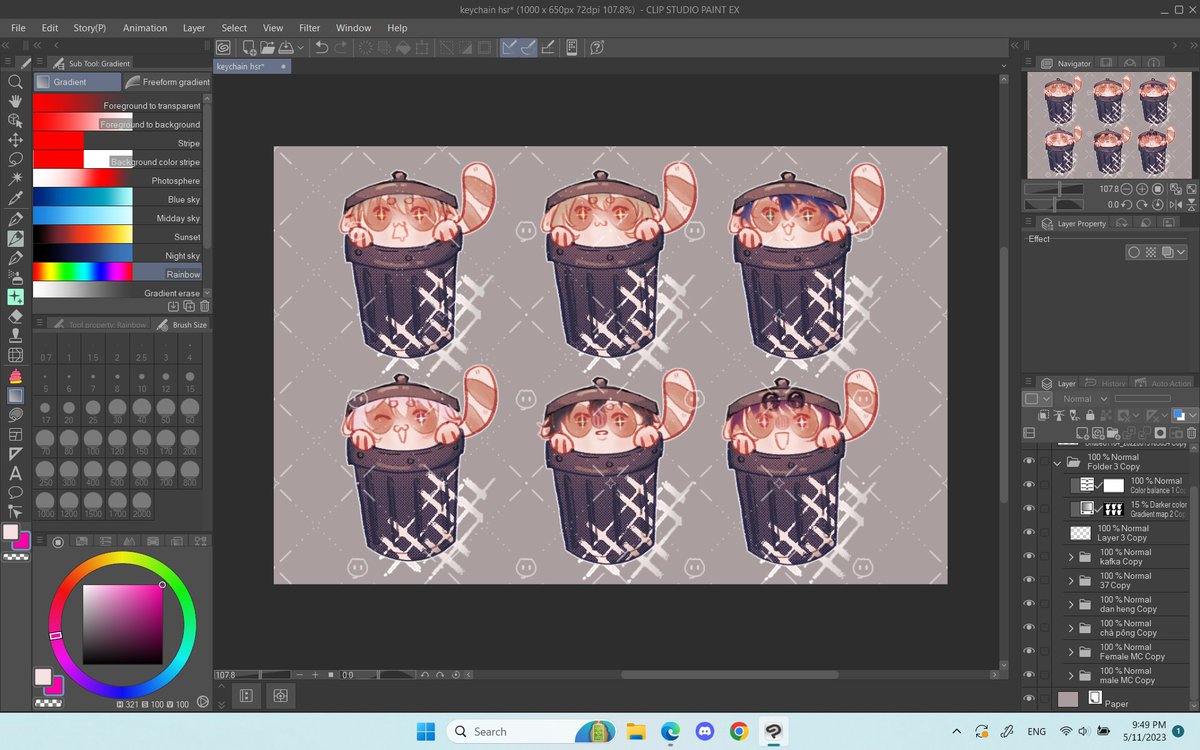Select the Eyedropper tool

[15, 198]
